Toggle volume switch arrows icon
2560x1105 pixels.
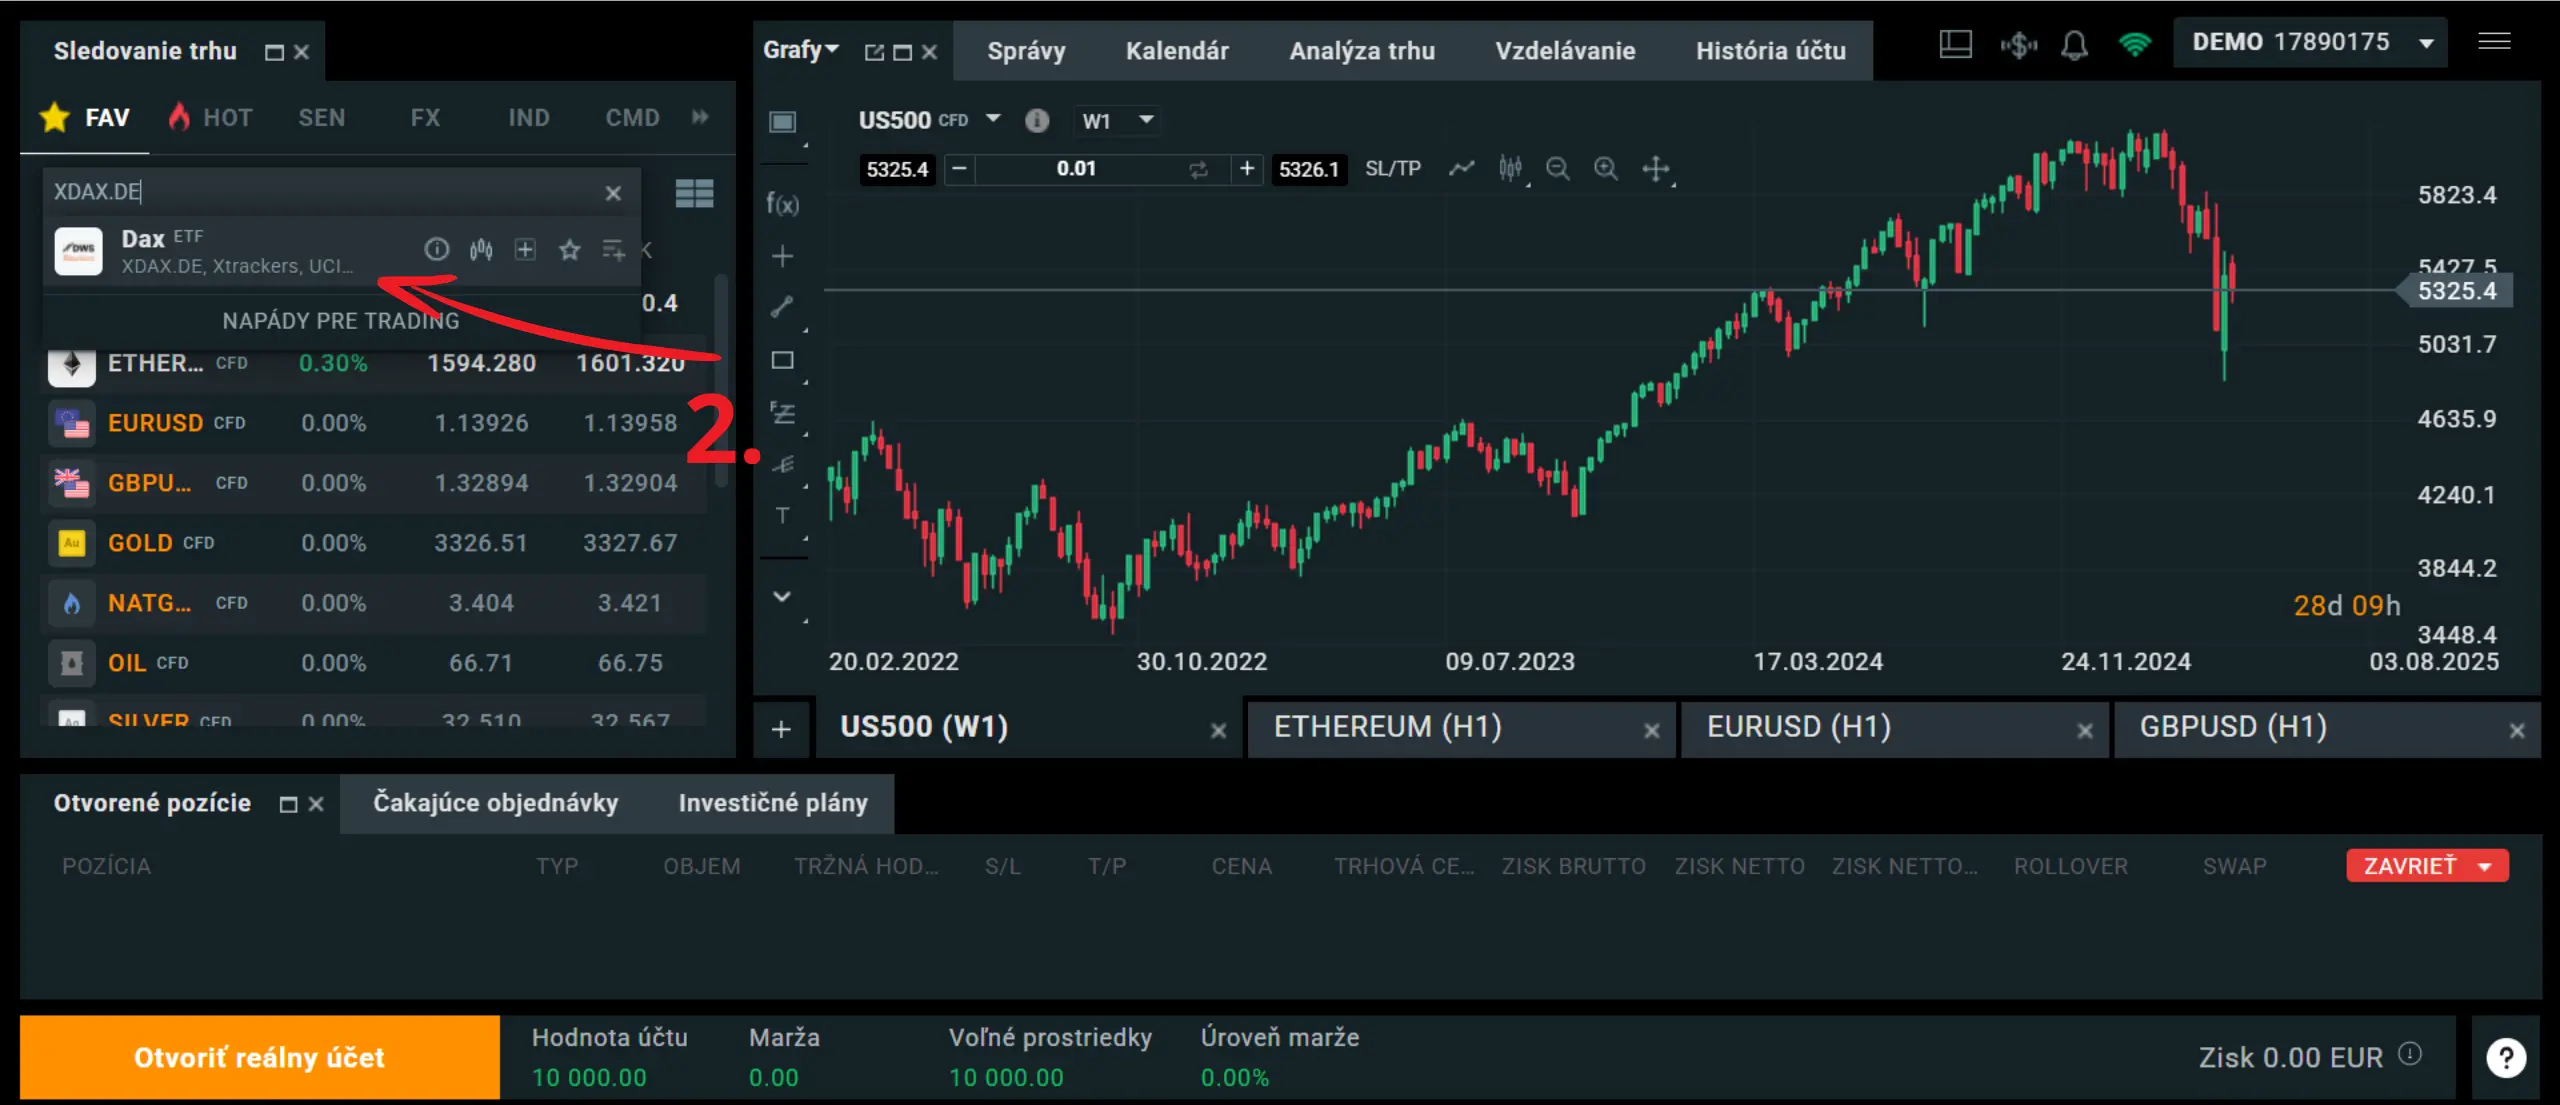1198,169
